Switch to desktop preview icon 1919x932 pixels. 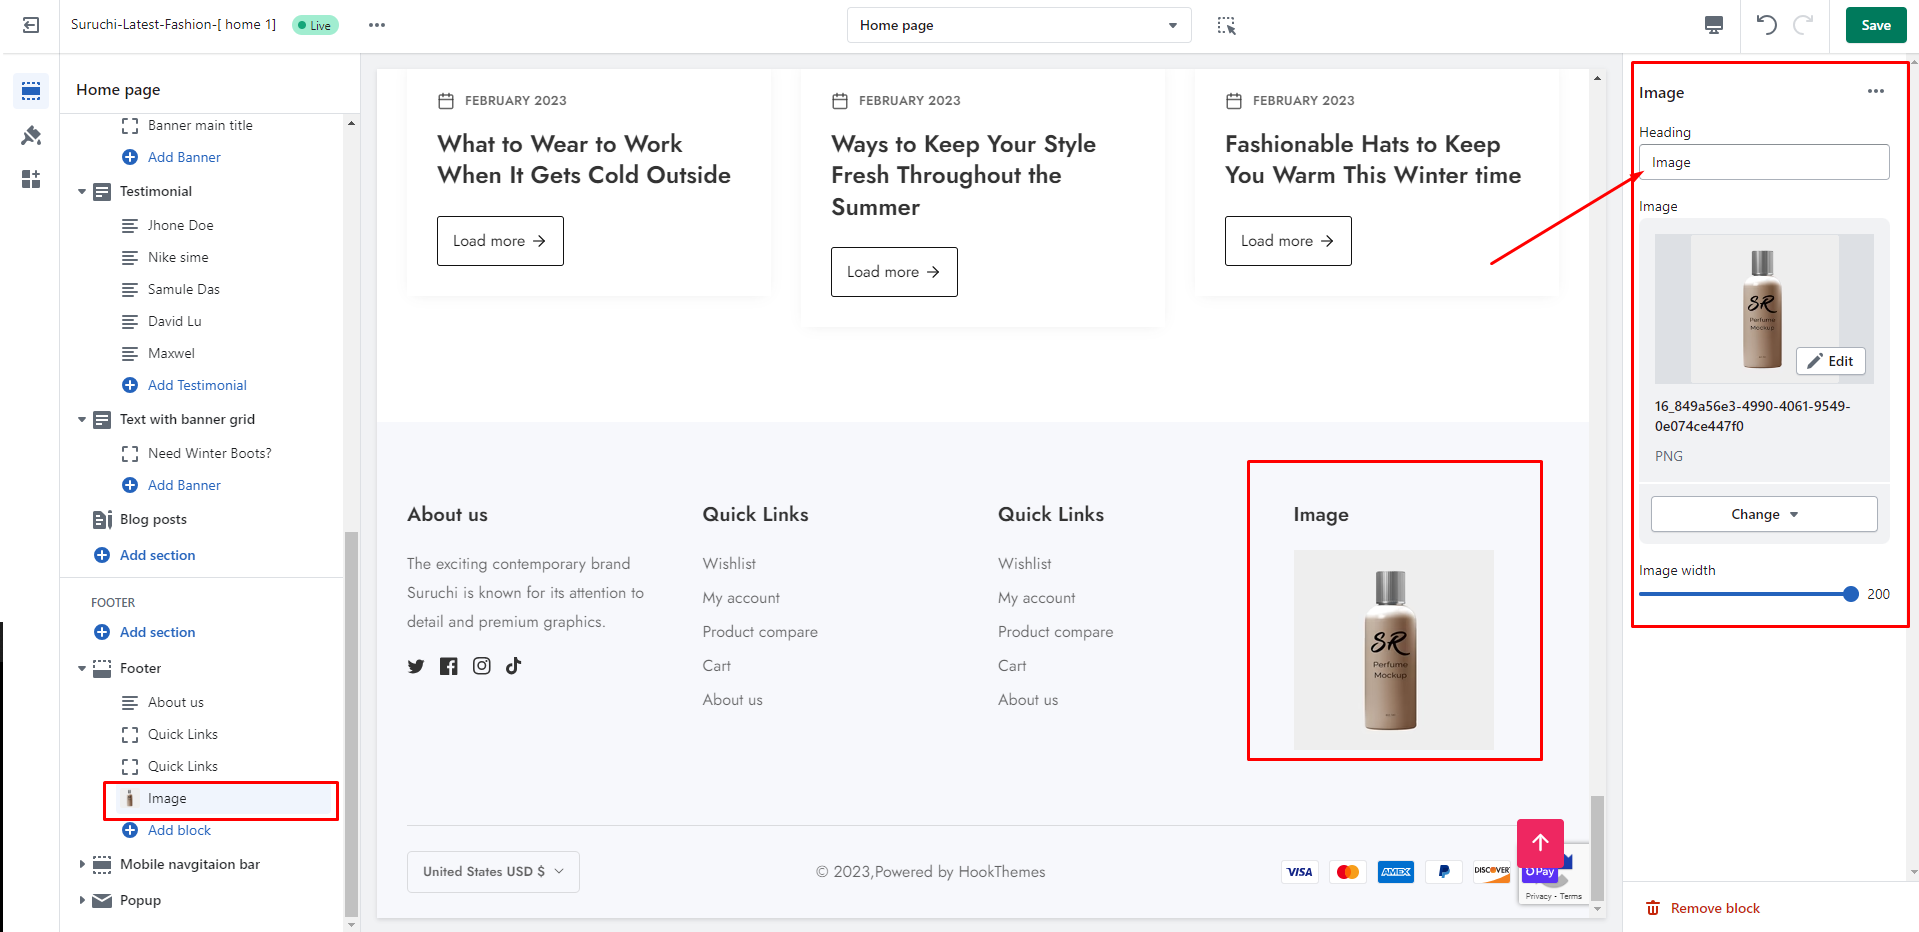point(1714,25)
